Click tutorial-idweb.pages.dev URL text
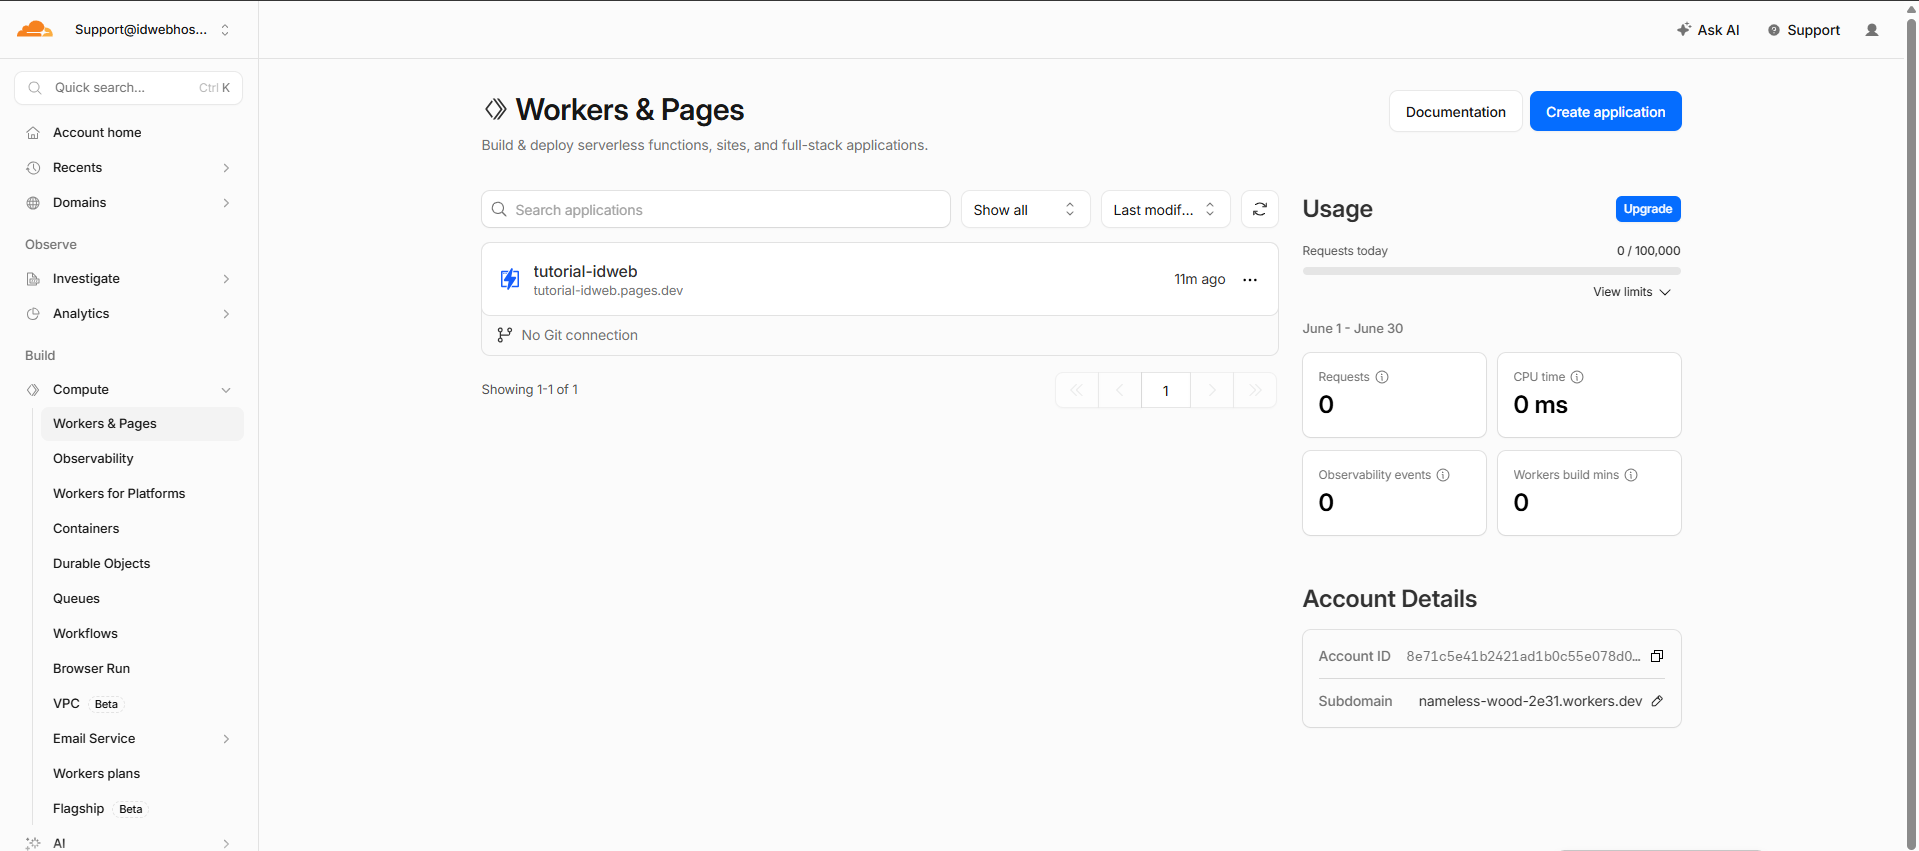This screenshot has height=851, width=1919. coord(608,291)
